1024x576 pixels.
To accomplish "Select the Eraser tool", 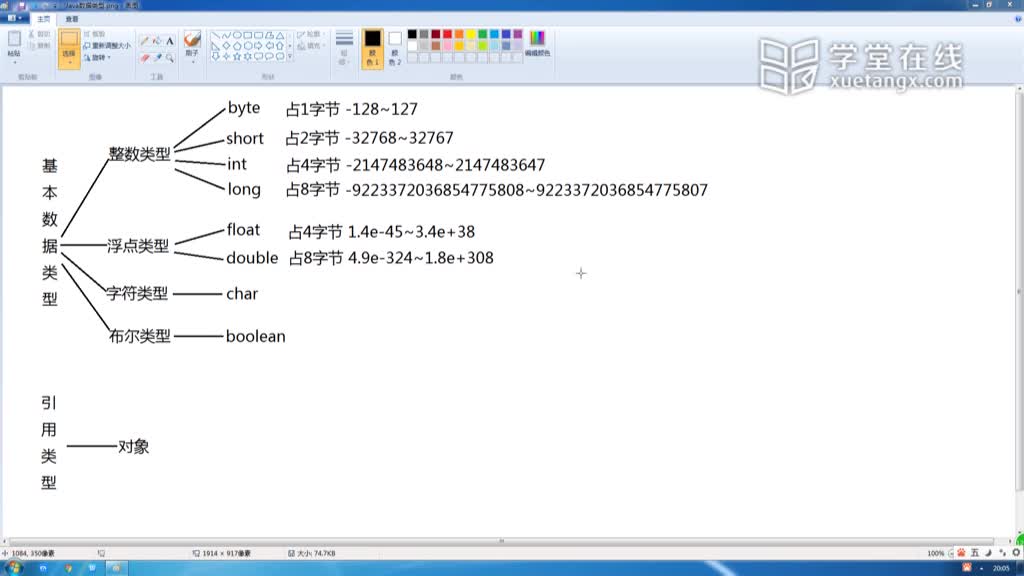I will (x=144, y=58).
